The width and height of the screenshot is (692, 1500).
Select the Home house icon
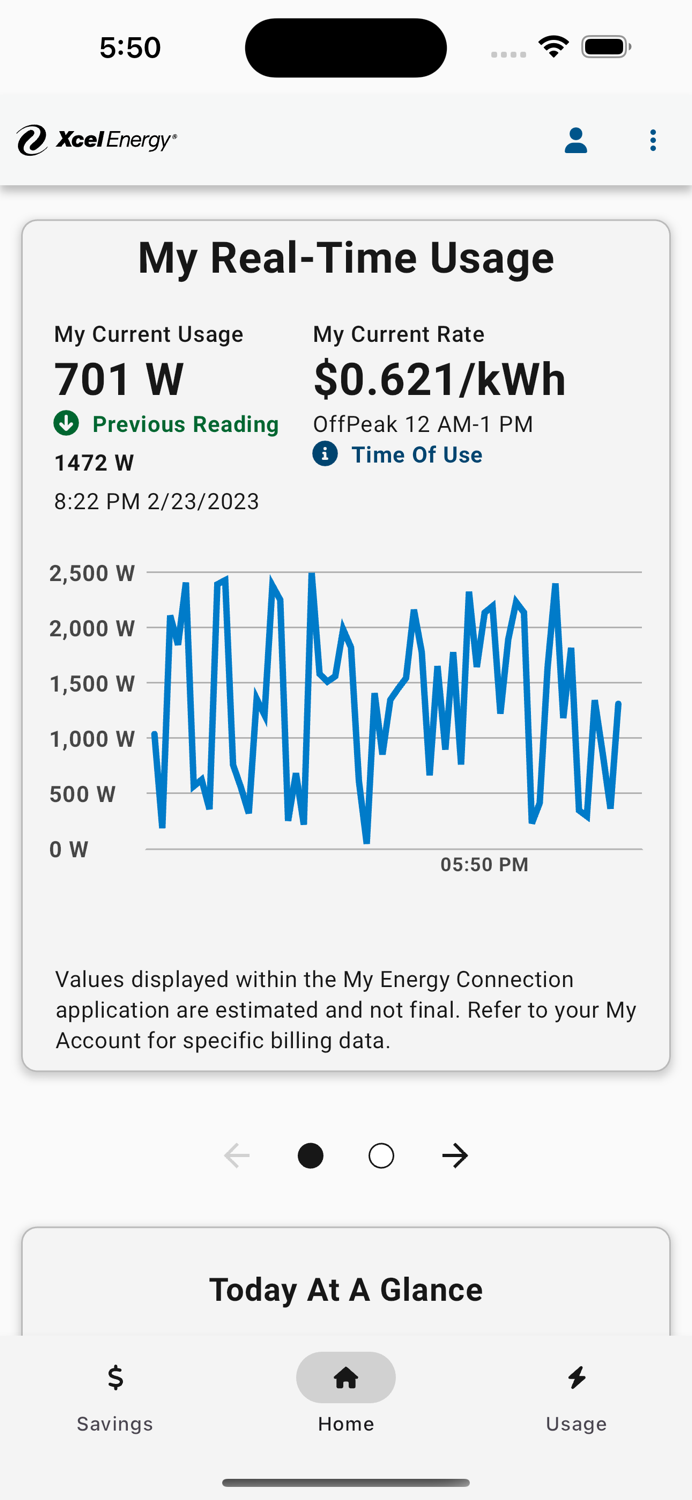pos(346,1377)
